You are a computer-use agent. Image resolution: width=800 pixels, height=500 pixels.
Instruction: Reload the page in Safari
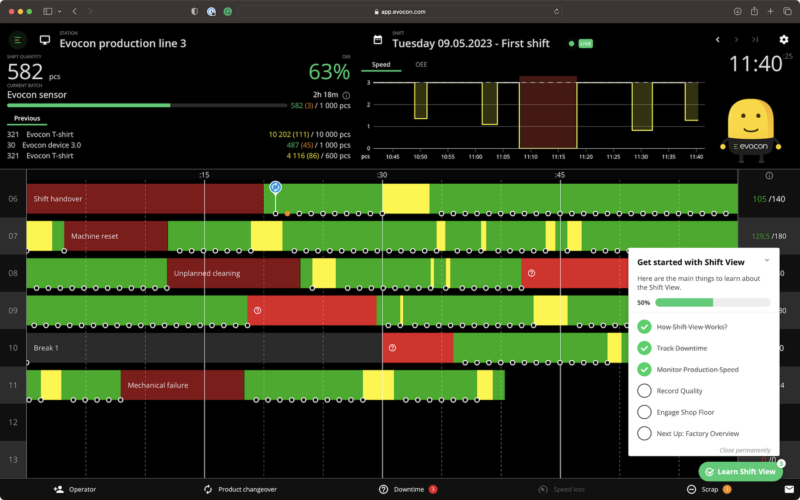pyautogui.click(x=556, y=11)
